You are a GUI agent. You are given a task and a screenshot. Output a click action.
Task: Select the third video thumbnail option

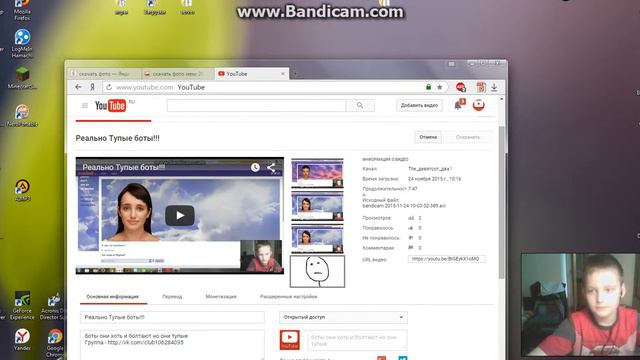tap(317, 239)
